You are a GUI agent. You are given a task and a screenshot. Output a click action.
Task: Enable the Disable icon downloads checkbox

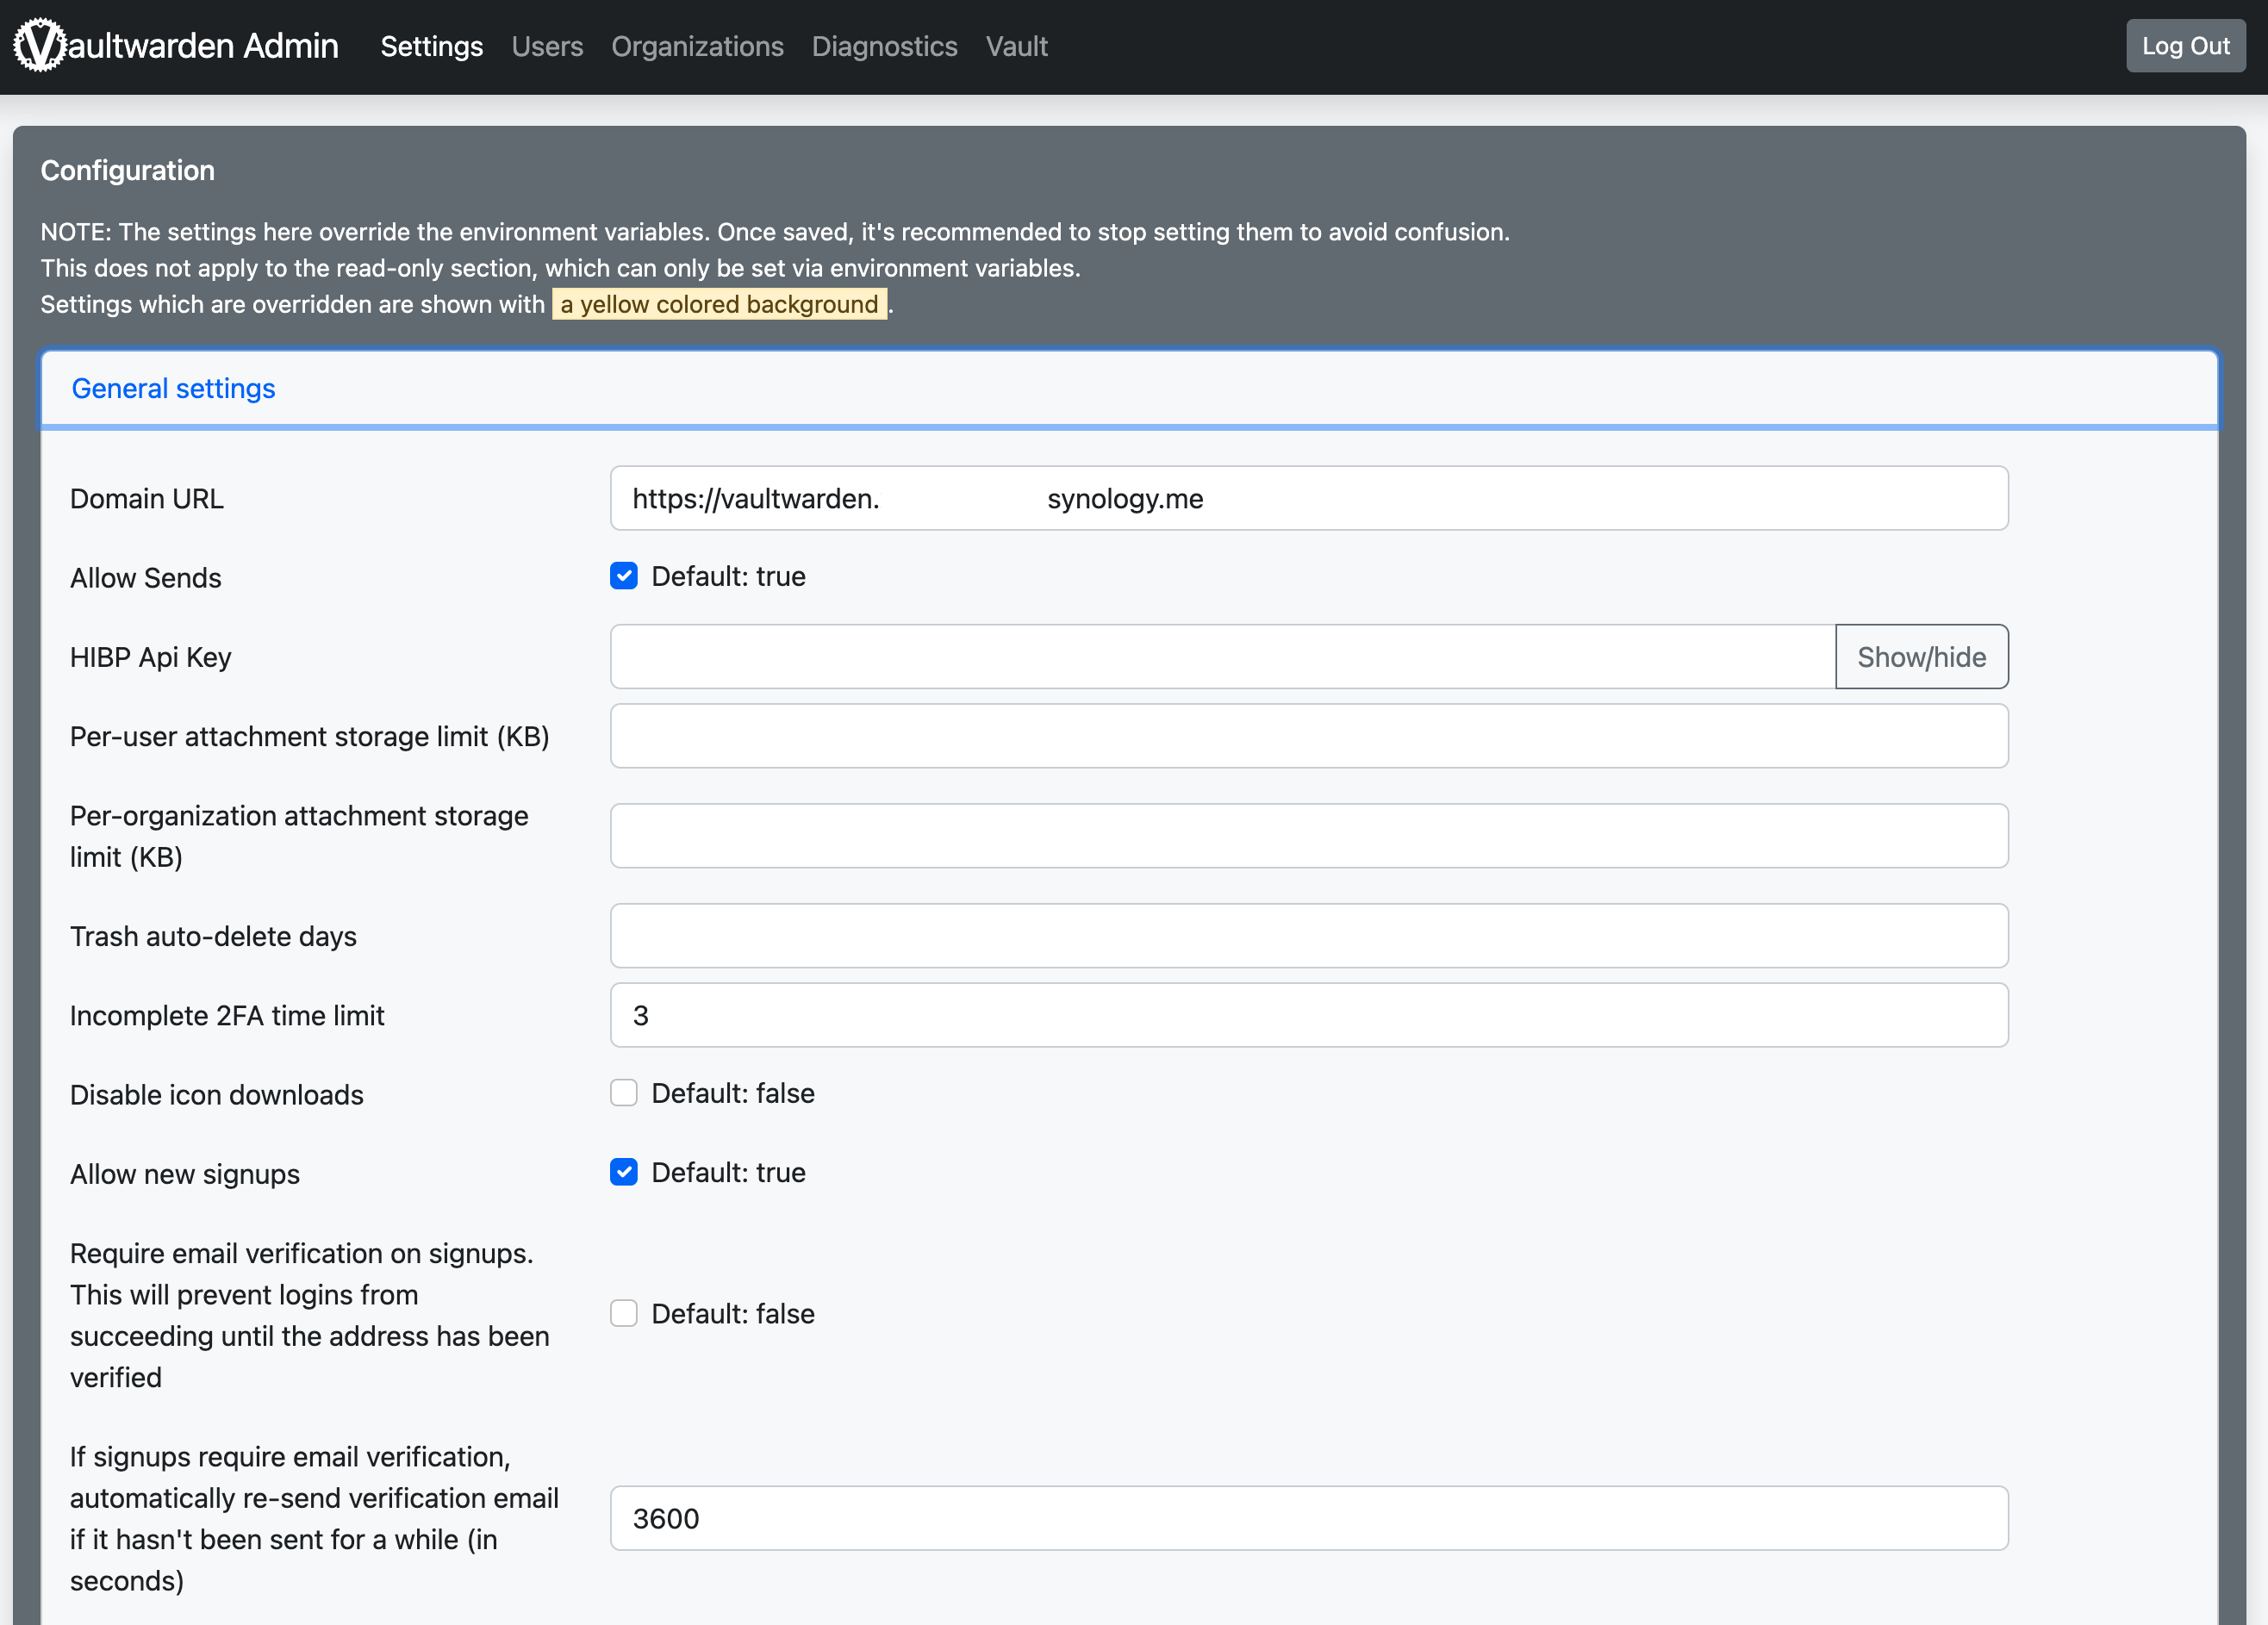coord(623,1093)
